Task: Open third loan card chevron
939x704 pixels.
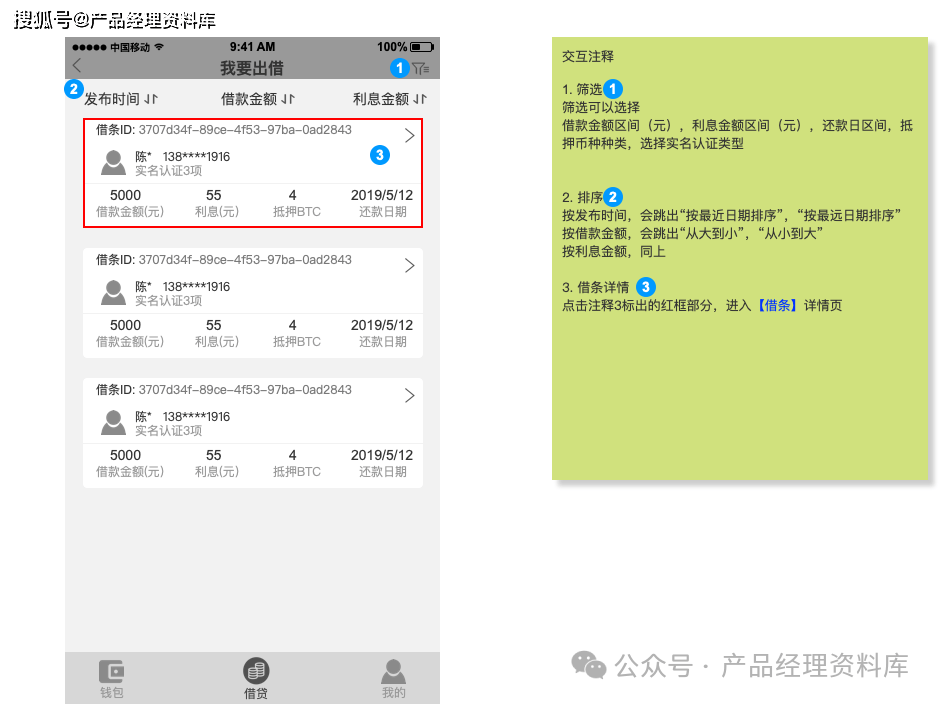Action: pos(410,395)
